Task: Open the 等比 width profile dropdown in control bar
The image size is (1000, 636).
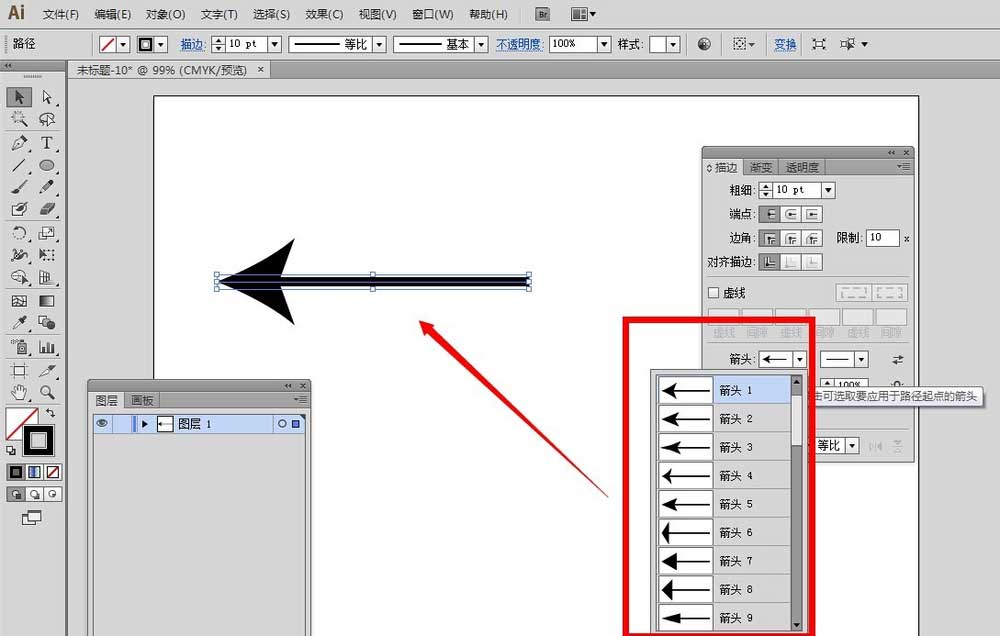Action: point(379,44)
